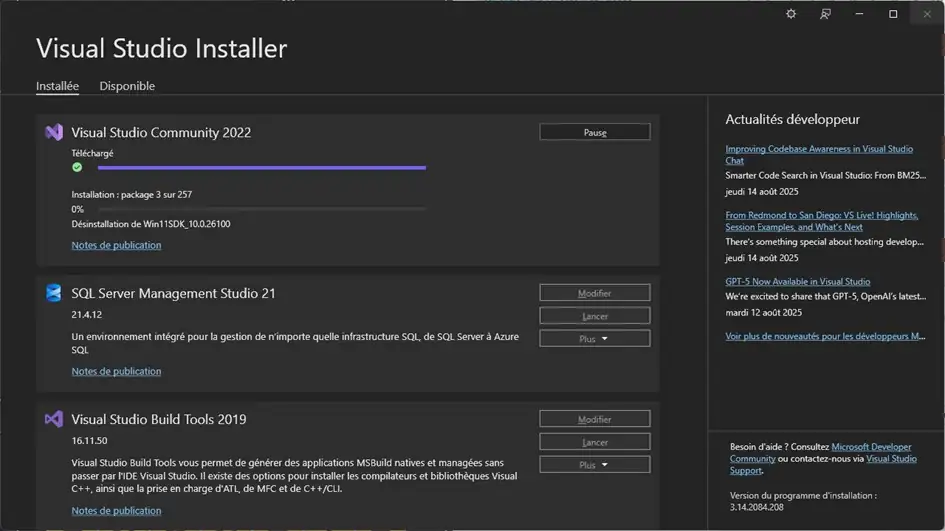The height and width of the screenshot is (531, 945).
Task: Click the Actualités développeur heading
Action: [793, 119]
